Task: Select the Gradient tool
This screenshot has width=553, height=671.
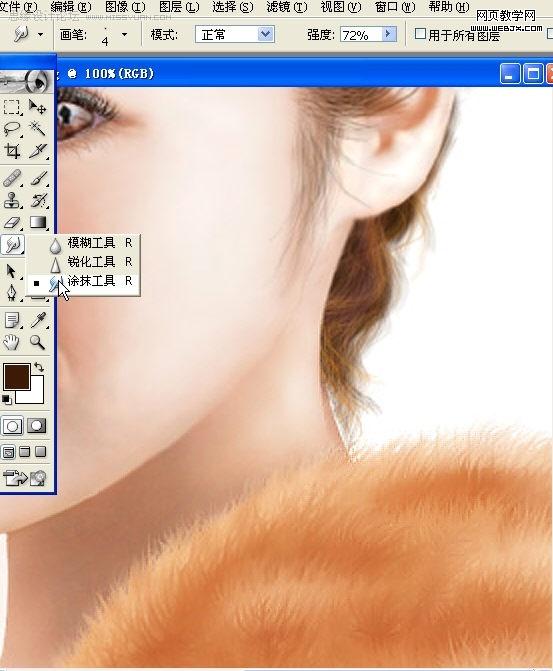Action: click(38, 223)
